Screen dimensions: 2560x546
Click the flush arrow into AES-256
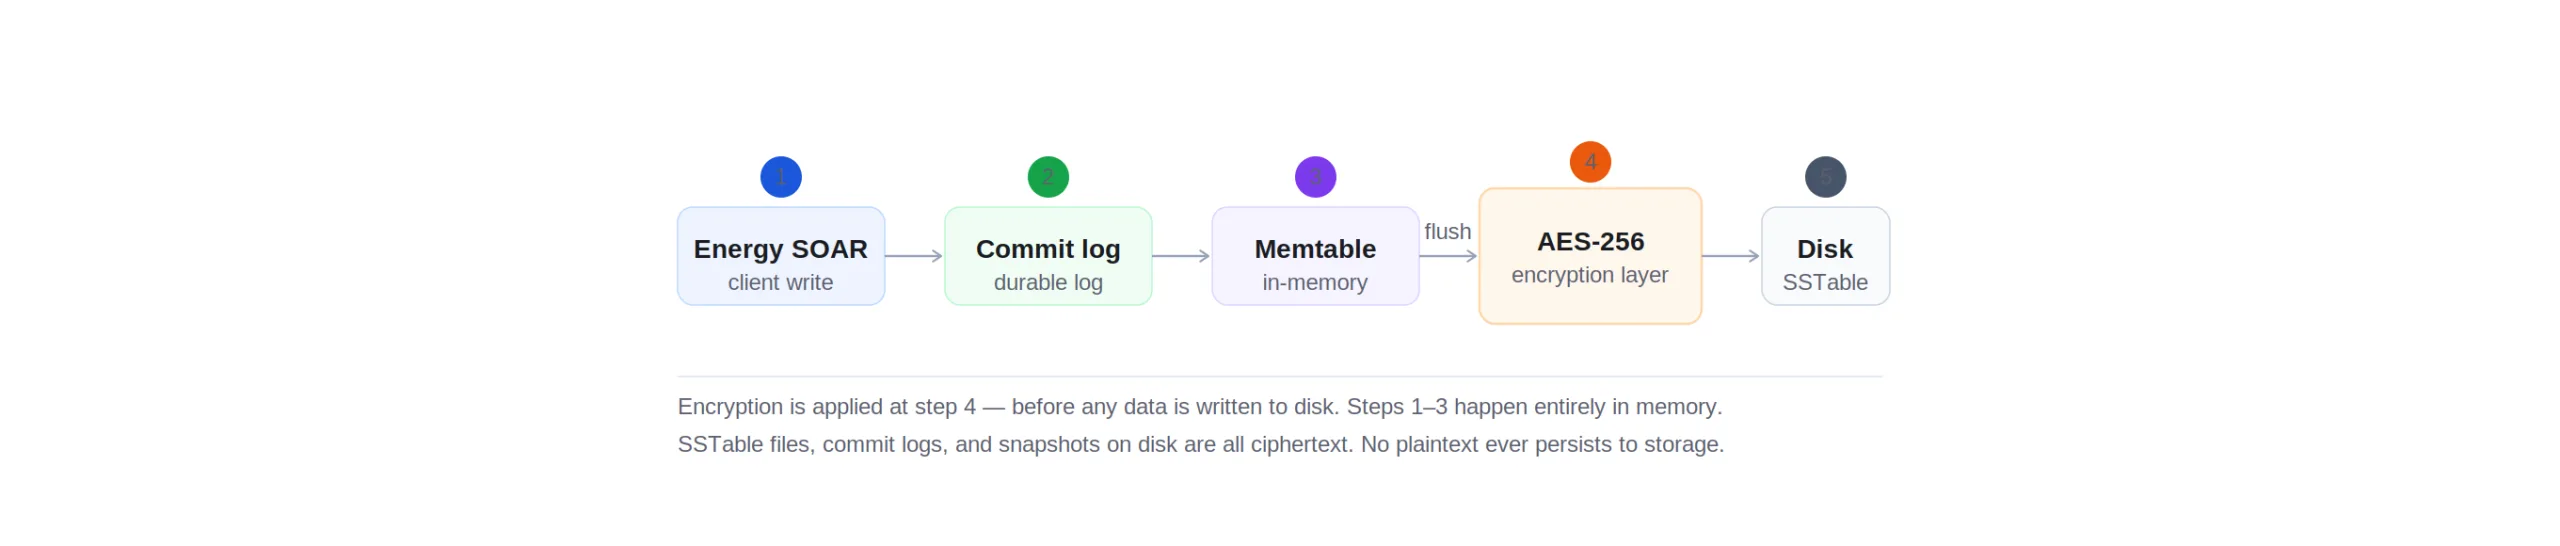tap(1448, 256)
